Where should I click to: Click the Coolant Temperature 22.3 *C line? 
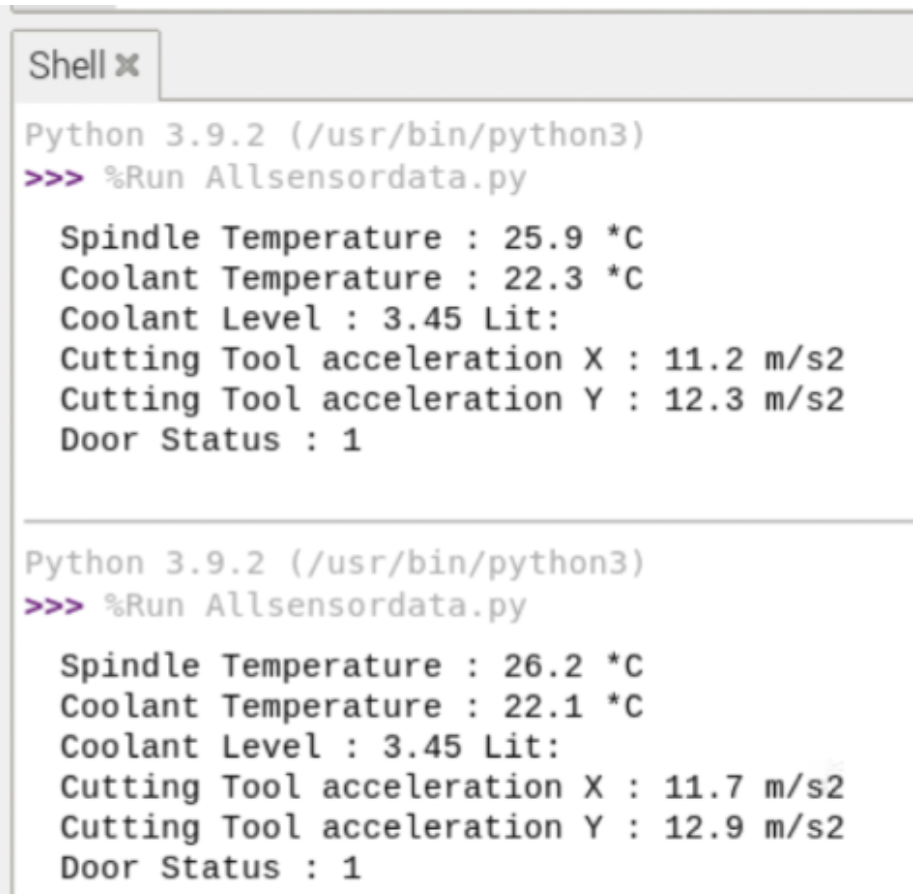coord(352,279)
